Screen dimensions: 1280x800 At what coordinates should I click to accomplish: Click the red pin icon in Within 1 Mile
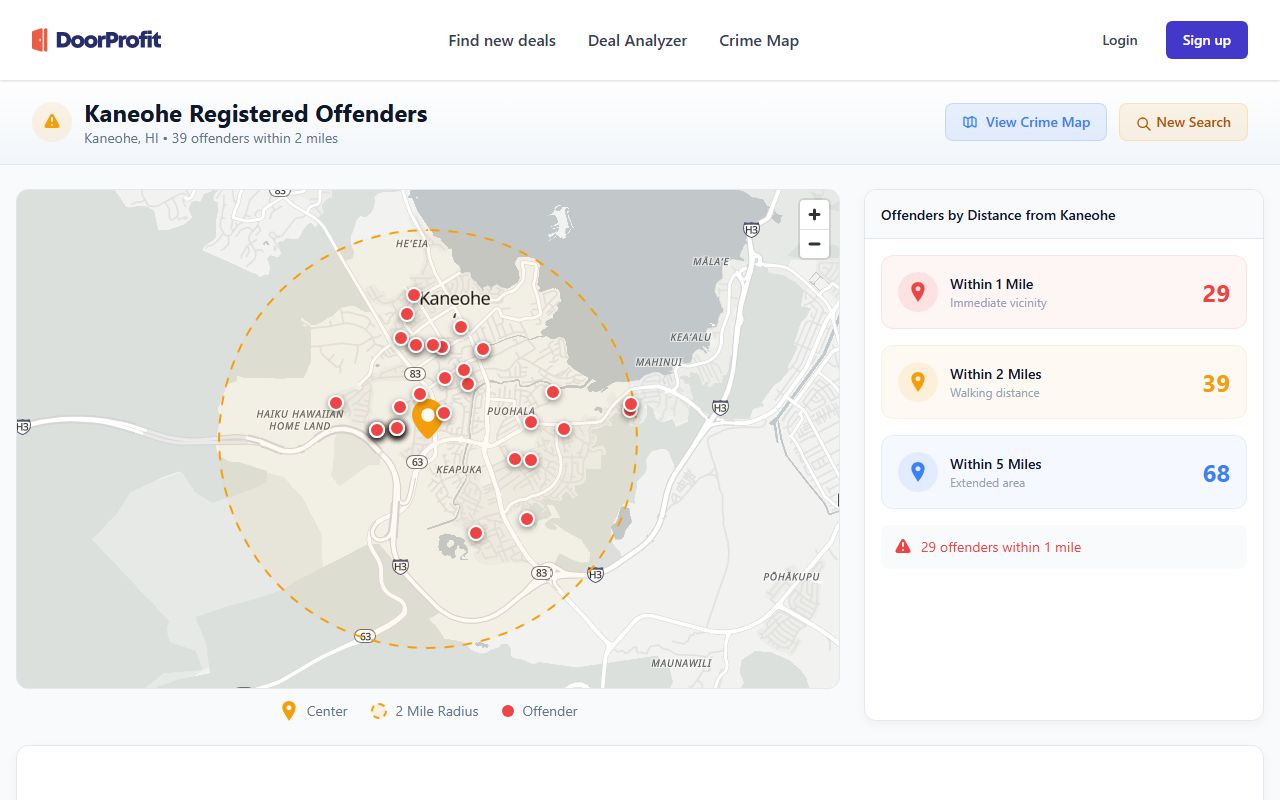(918, 292)
